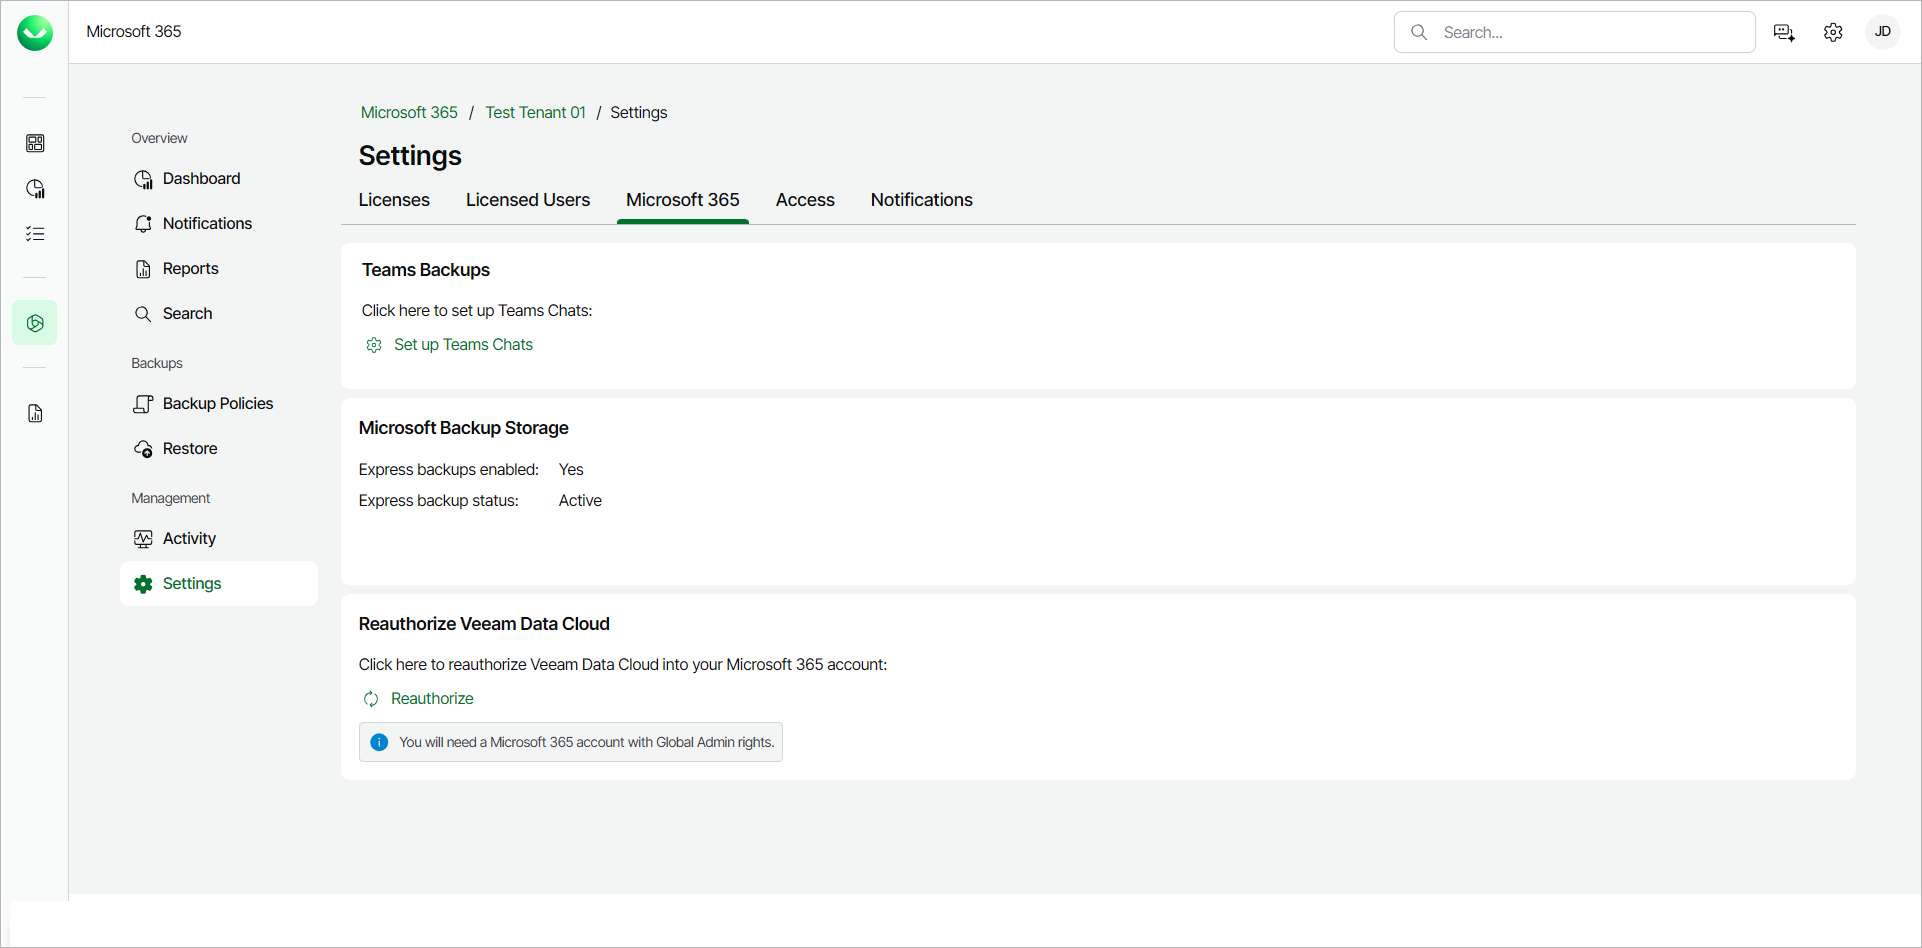Screen dimensions: 1922x948
Task: Open Restore in the sidebar
Action: 190,449
